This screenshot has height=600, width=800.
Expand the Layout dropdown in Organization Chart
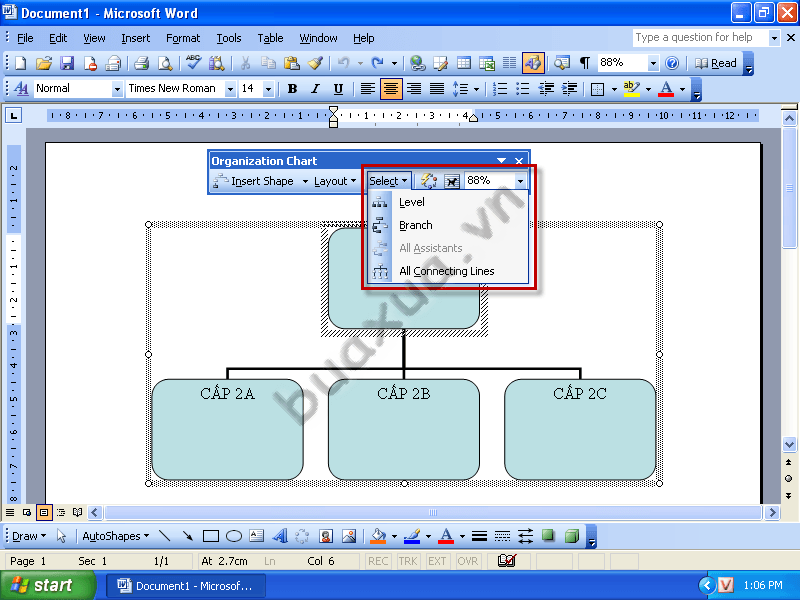point(335,181)
